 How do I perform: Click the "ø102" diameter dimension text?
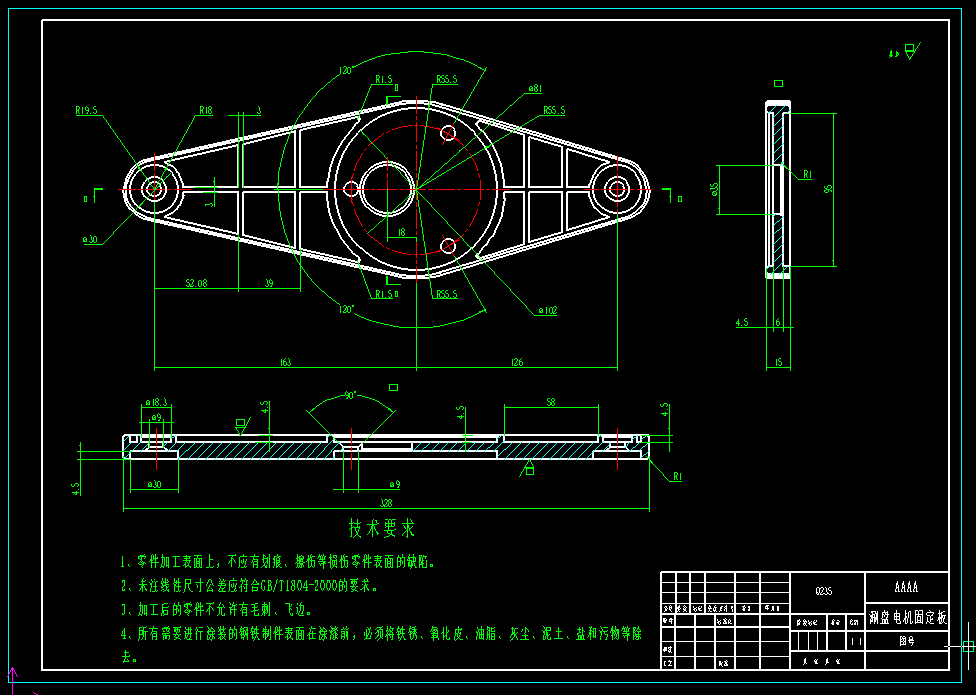[548, 310]
